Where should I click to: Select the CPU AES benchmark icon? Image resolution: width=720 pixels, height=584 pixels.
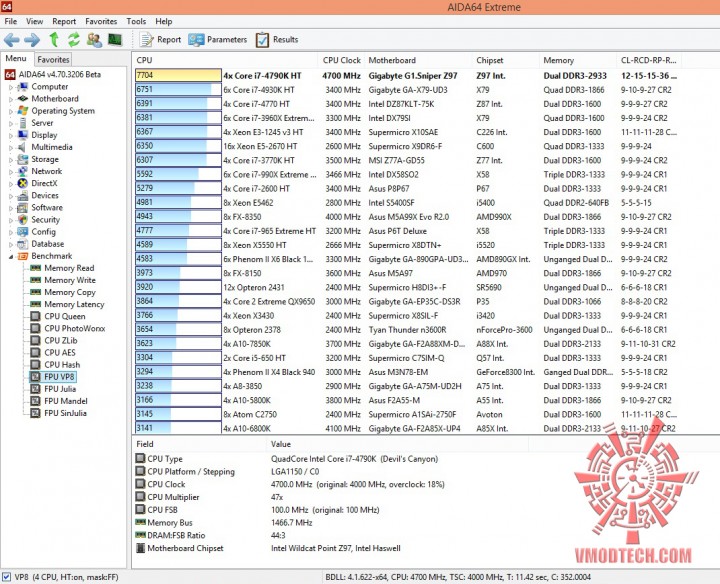tap(35, 353)
